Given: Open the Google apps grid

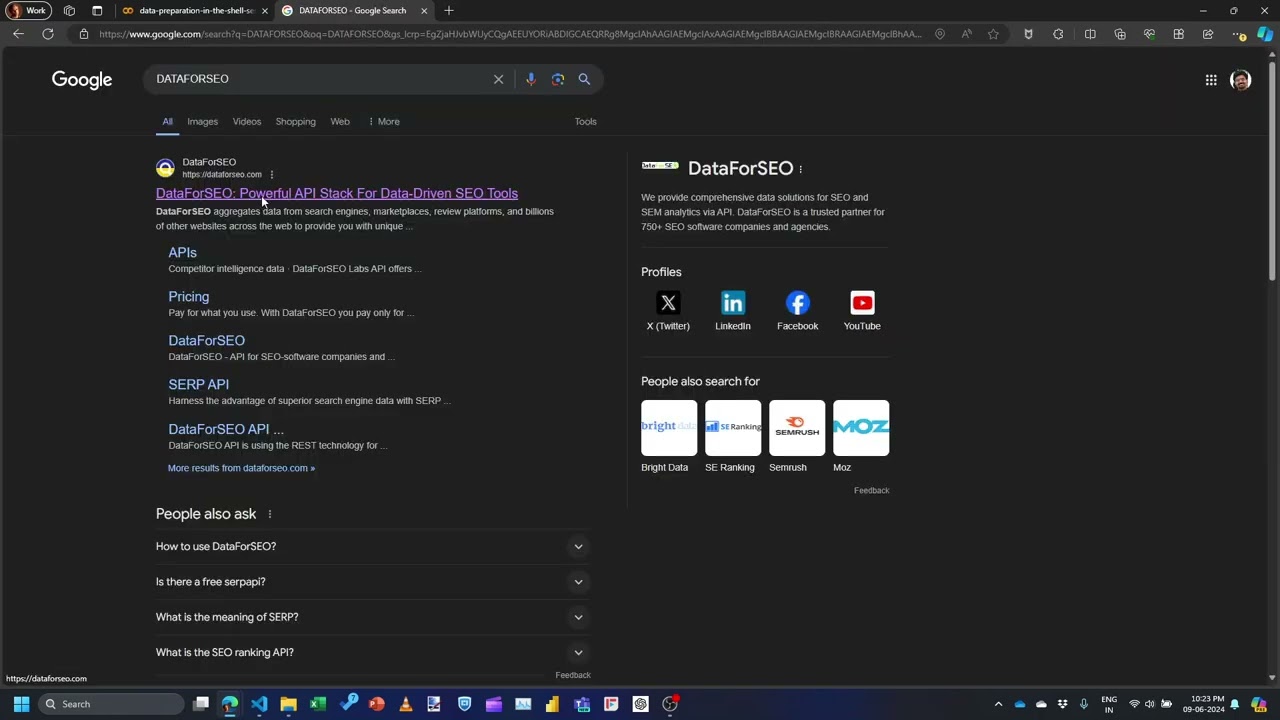Looking at the screenshot, I should [x=1211, y=80].
